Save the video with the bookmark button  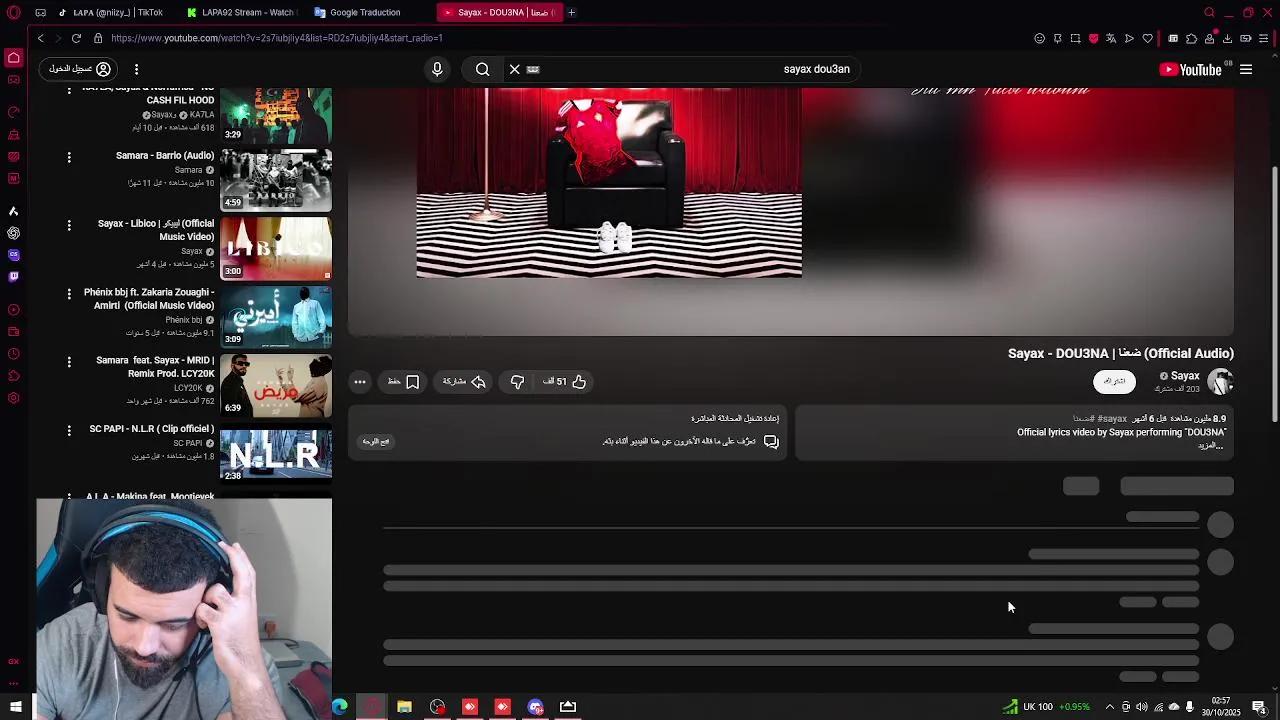404,381
